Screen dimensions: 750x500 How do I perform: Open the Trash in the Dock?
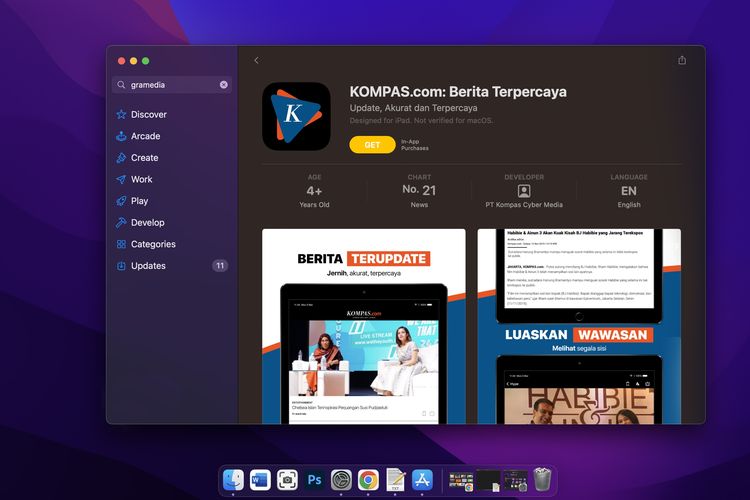point(542,480)
